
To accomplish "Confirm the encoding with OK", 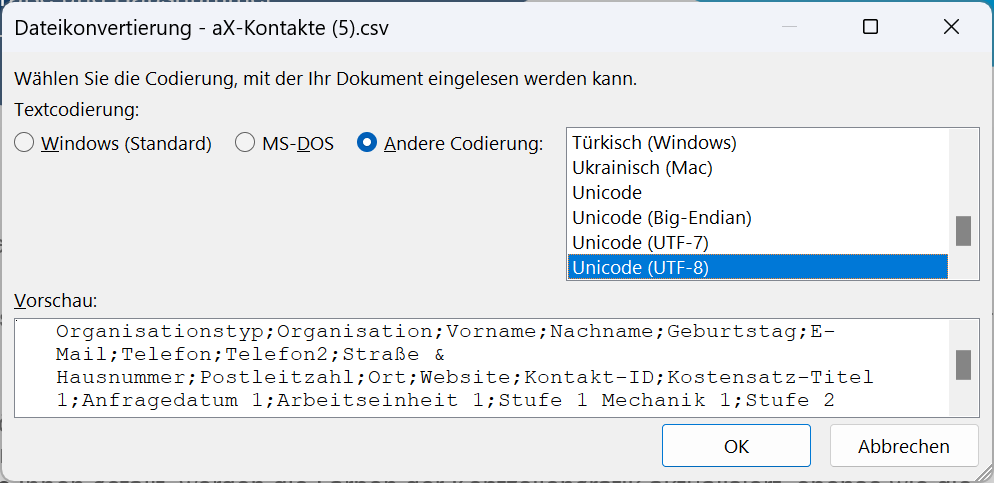I will point(736,446).
